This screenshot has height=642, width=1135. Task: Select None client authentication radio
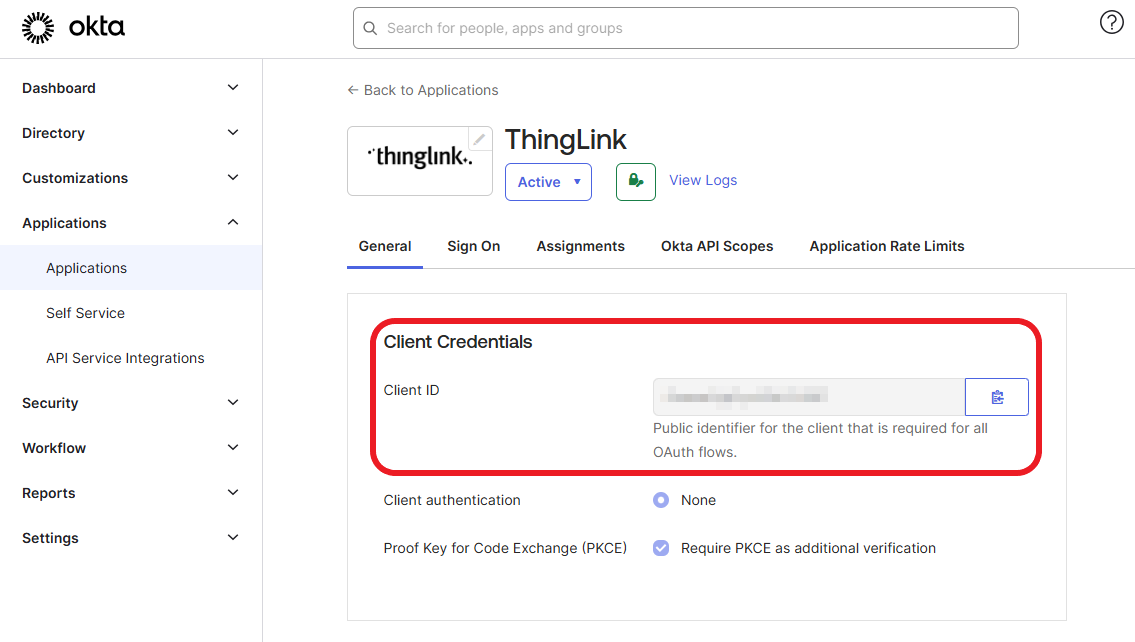[661, 500]
